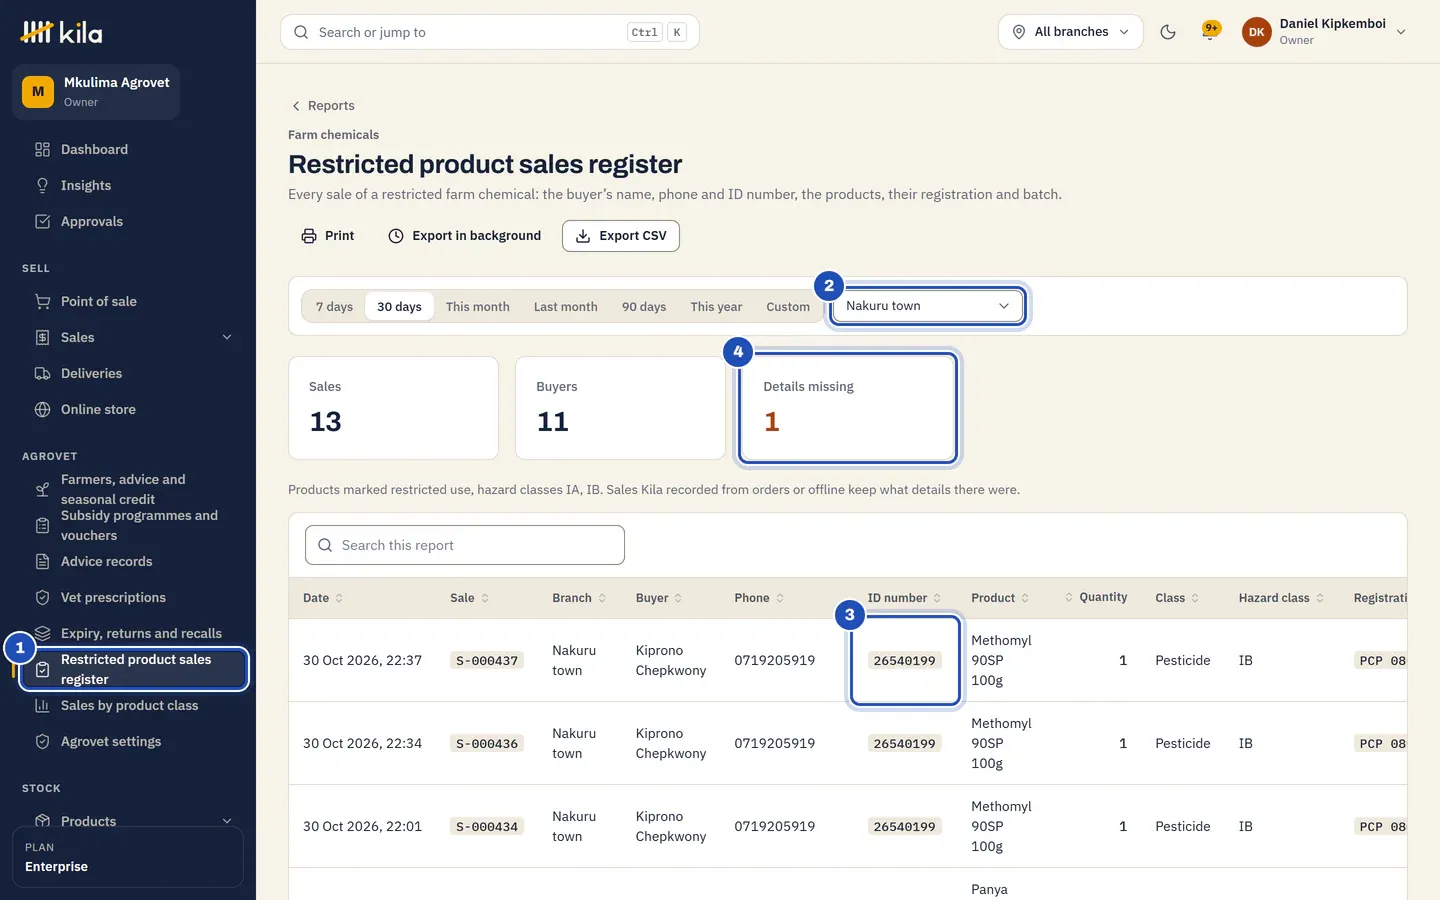Click the Kila logo
The height and width of the screenshot is (900, 1440).
click(x=61, y=32)
